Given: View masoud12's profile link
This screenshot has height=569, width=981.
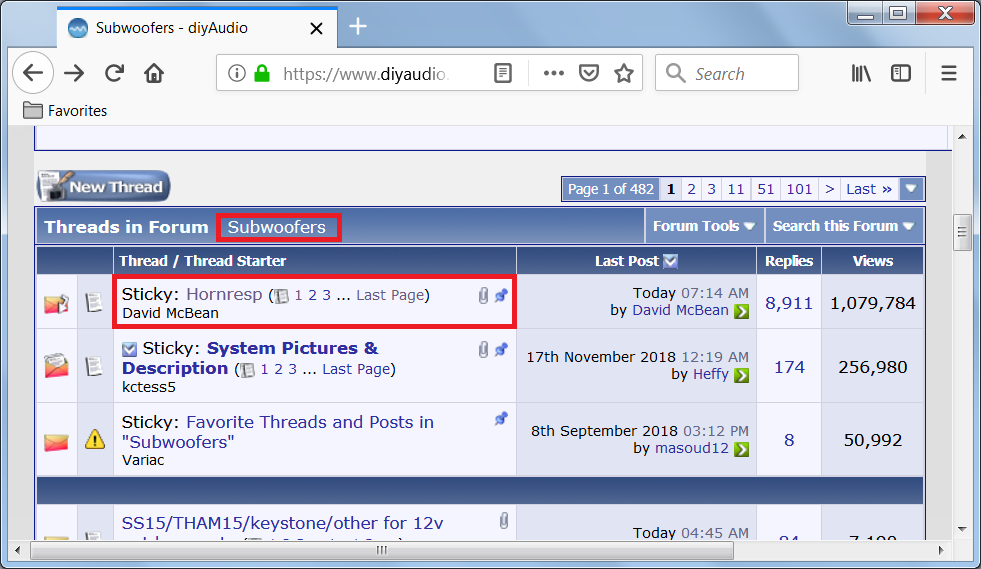Looking at the screenshot, I should tap(692, 448).
